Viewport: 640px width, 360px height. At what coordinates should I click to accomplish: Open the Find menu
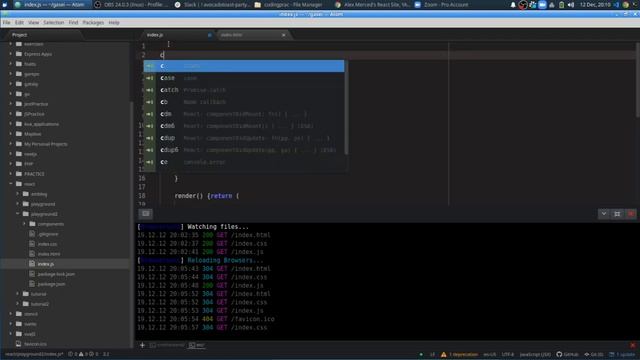coord(73,22)
